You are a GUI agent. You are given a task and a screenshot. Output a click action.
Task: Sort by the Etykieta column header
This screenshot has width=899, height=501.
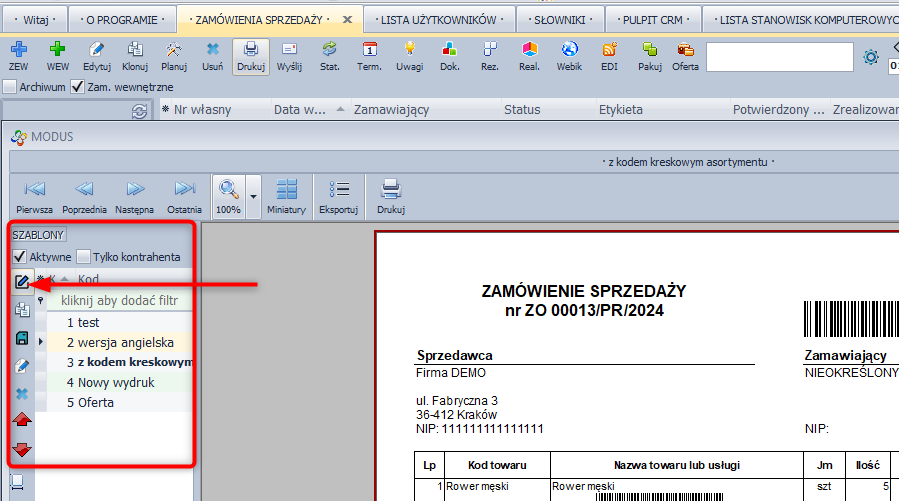pos(662,109)
